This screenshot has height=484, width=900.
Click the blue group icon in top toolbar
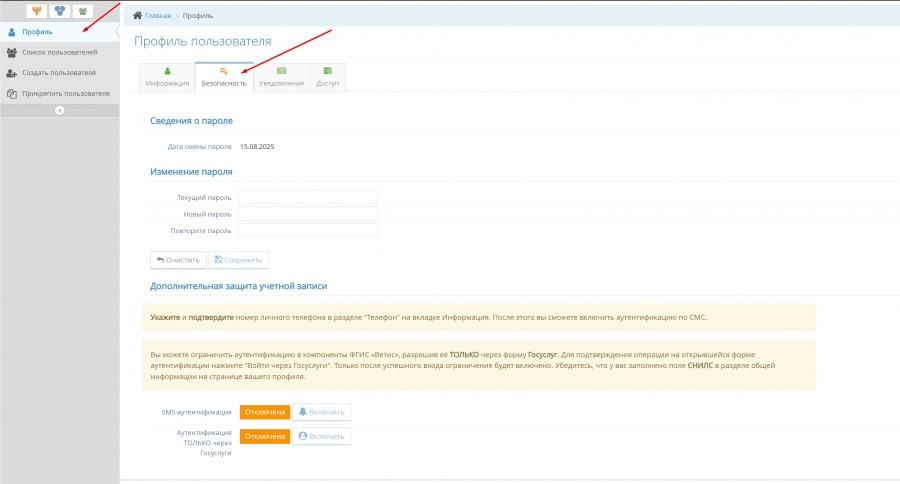pos(59,11)
